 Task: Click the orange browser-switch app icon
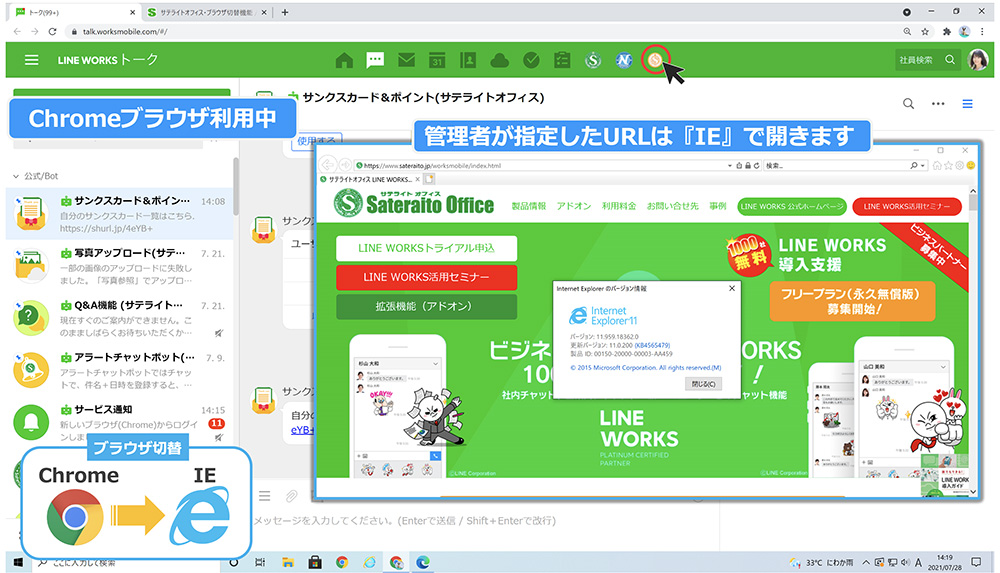coord(655,60)
